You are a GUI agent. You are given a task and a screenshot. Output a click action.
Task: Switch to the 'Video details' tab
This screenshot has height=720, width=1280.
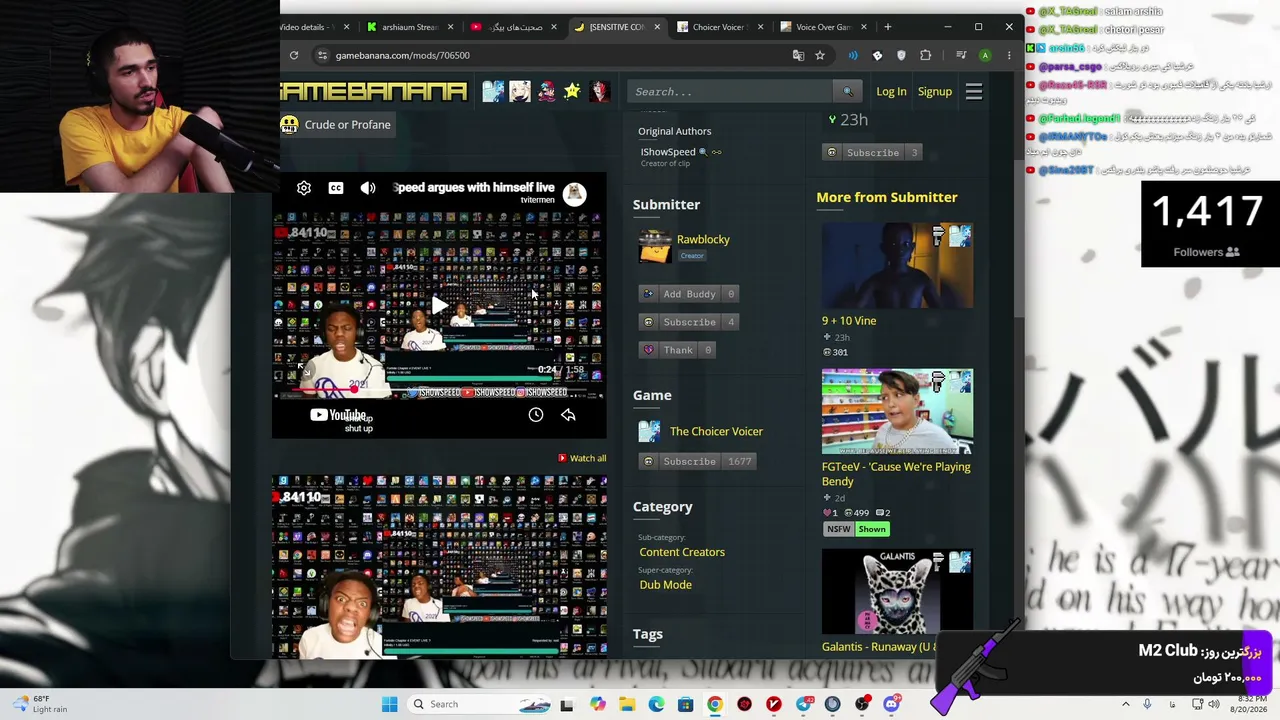pos(317,27)
